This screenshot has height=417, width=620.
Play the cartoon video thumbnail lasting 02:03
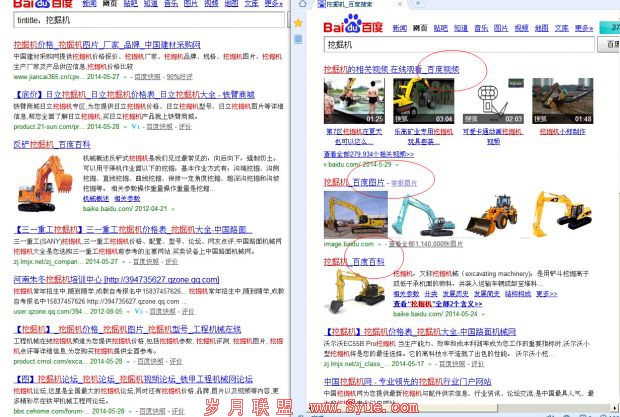[x=493, y=101]
